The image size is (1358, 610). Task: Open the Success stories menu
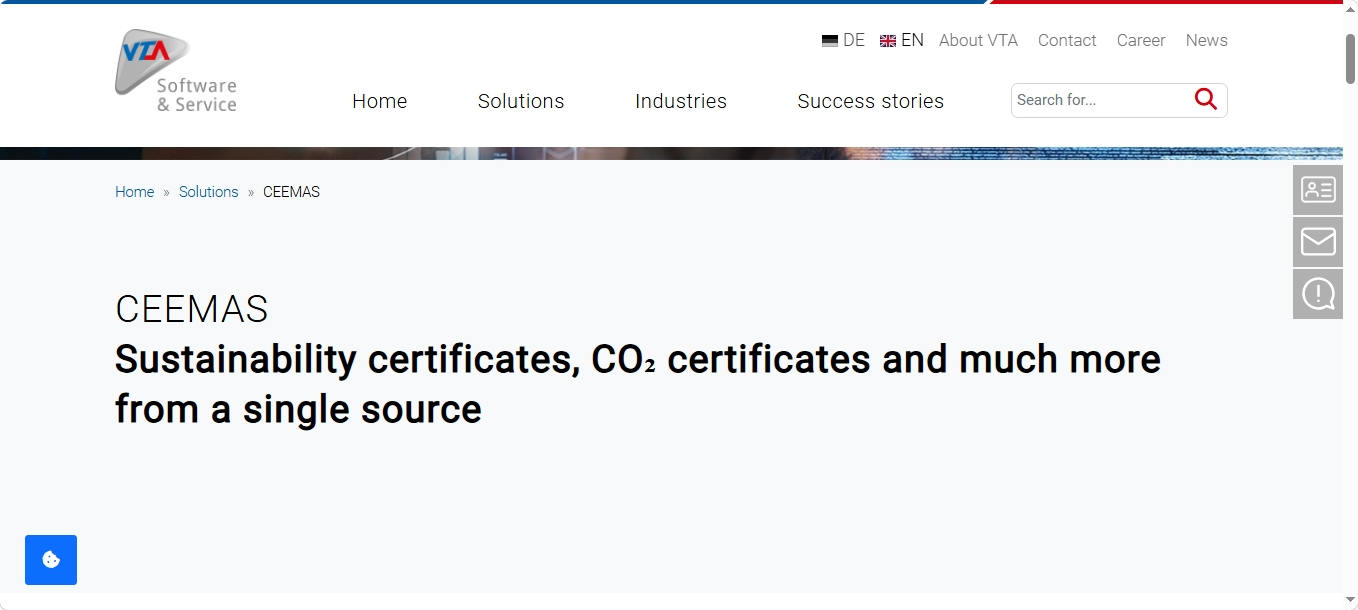pos(871,101)
